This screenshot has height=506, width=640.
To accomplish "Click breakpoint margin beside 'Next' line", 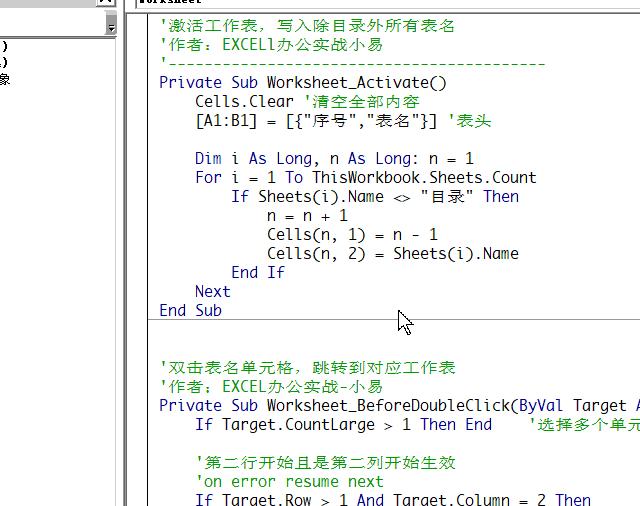I will click(138, 292).
